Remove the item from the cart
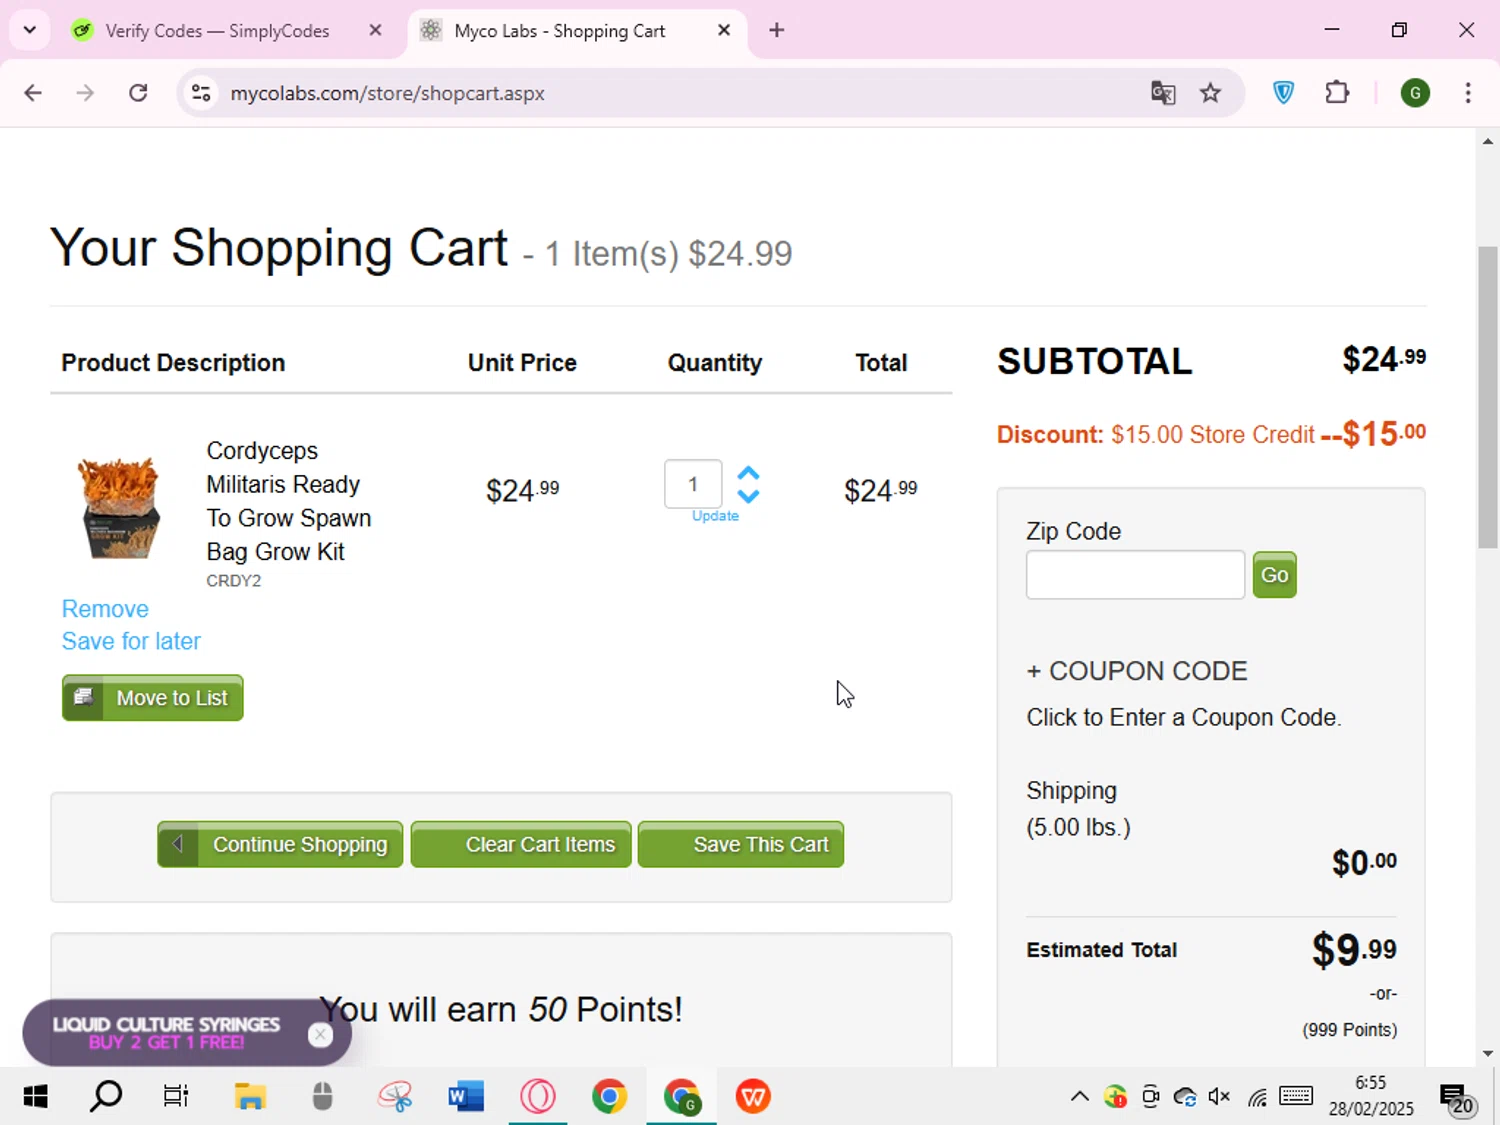 click(105, 609)
